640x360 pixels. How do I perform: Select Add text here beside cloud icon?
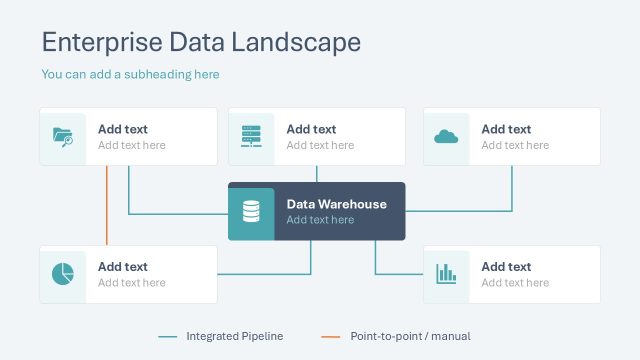pos(516,145)
